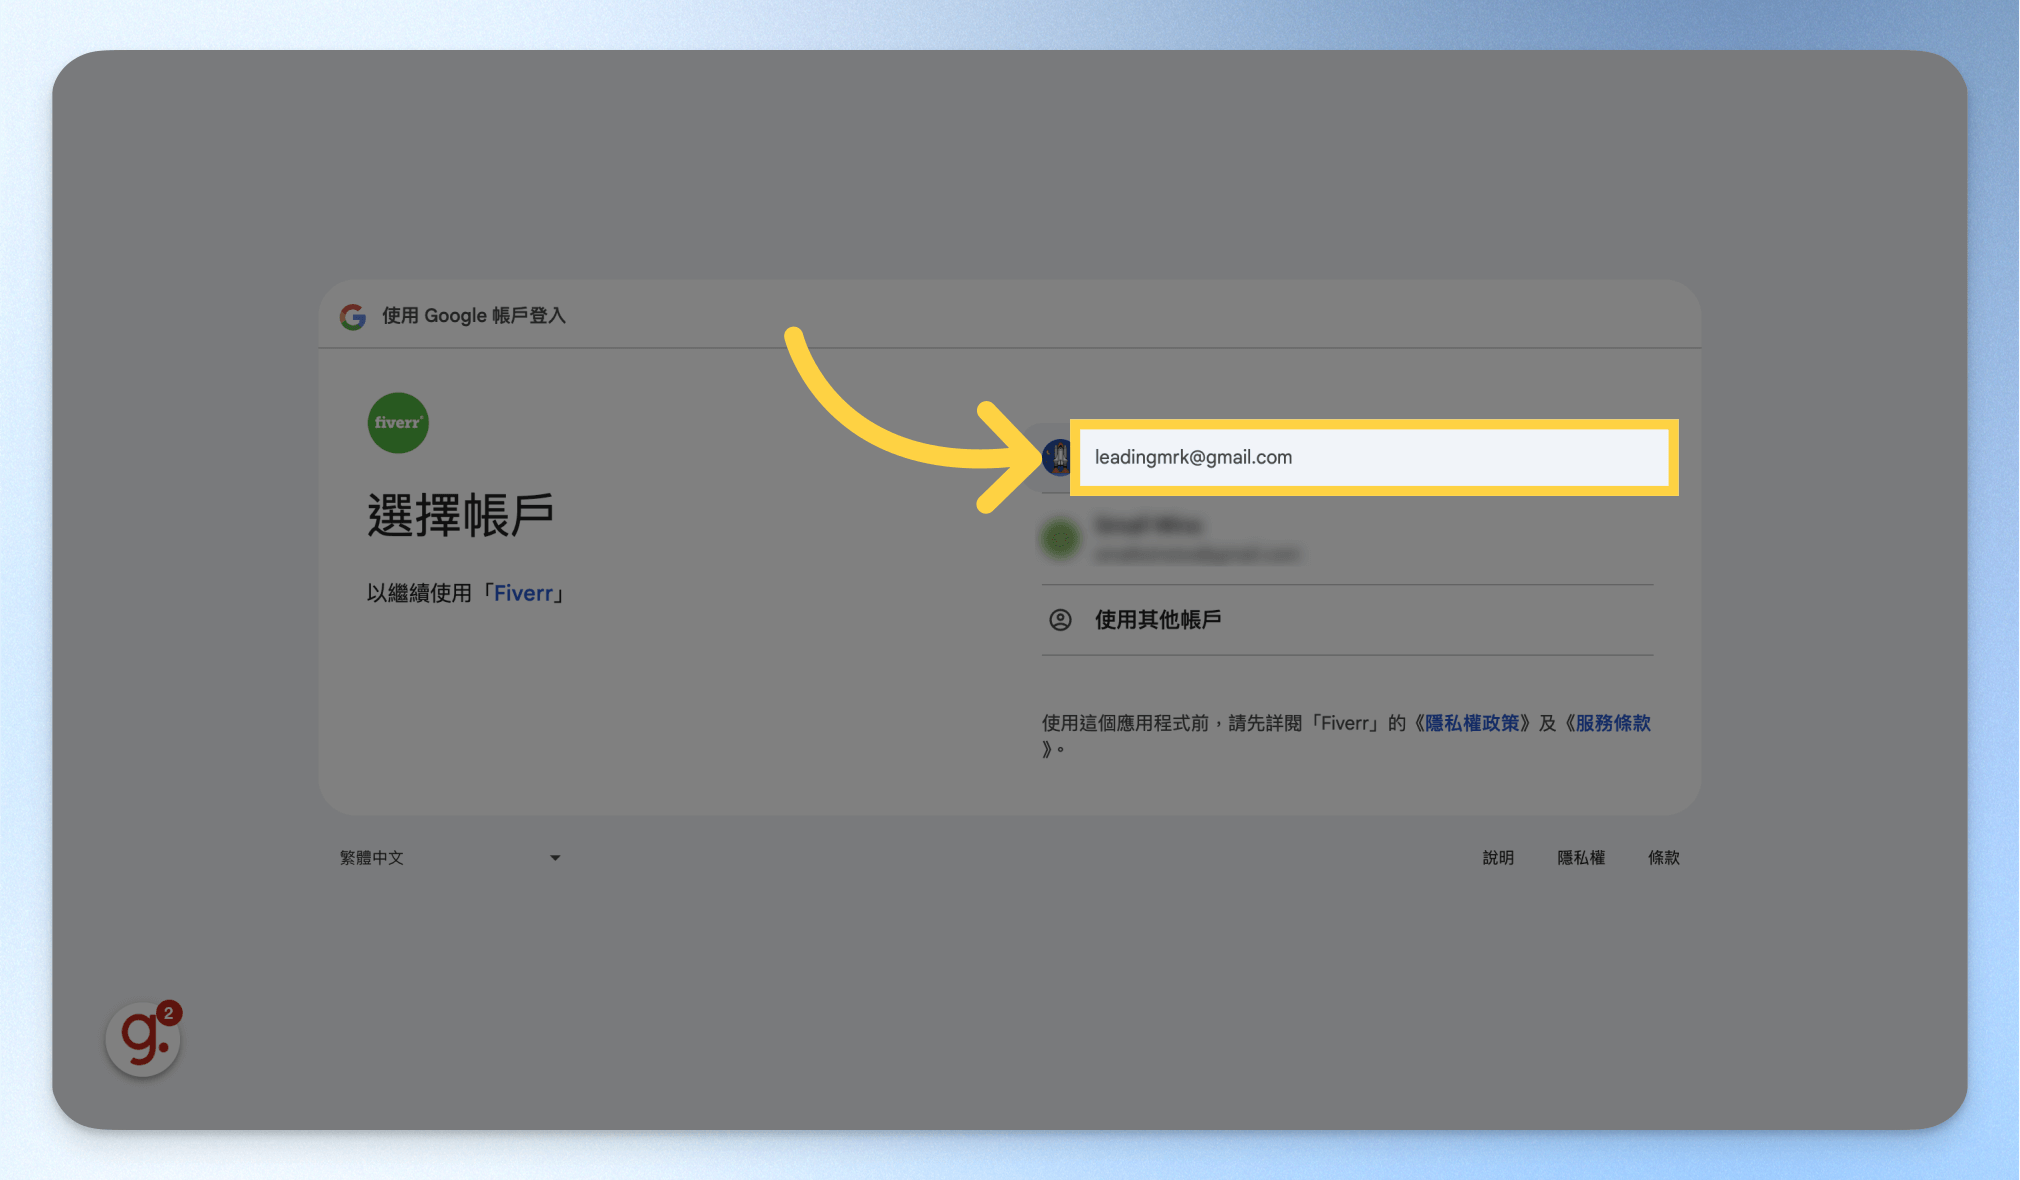Open the red "g." floating badge widget

coord(143,1040)
